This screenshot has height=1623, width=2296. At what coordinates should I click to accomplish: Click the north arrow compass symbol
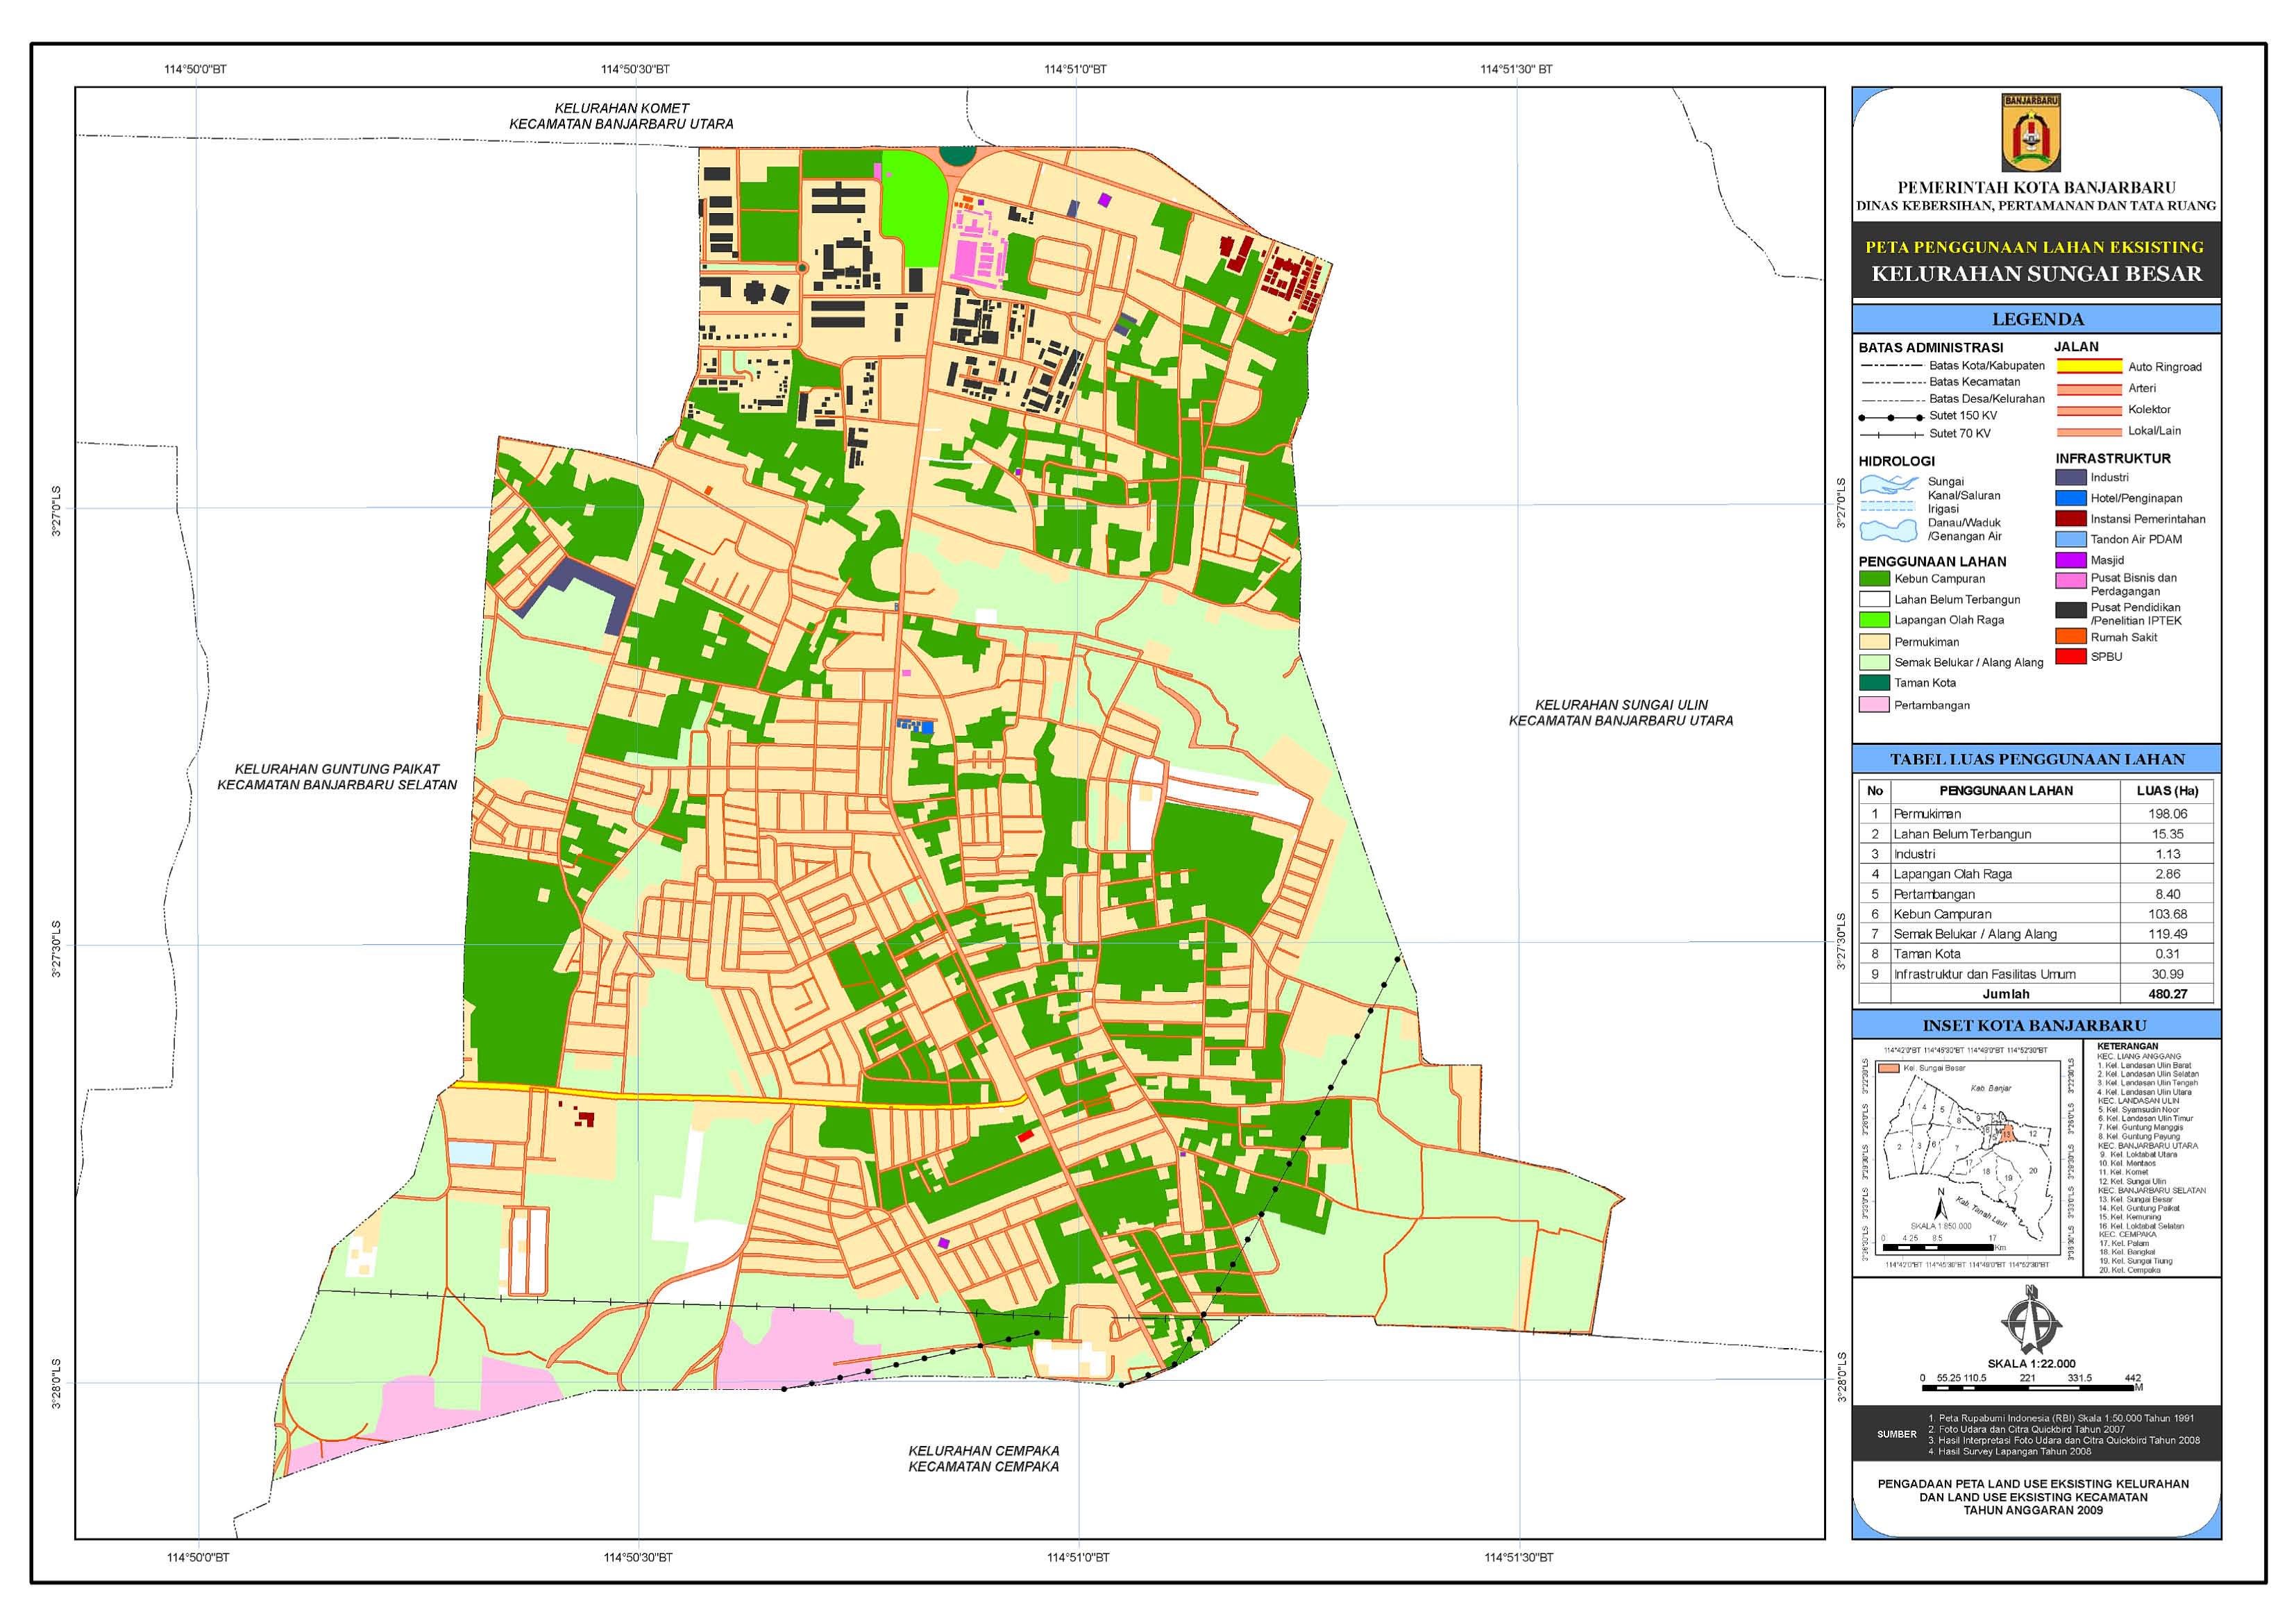coord(2031,1322)
